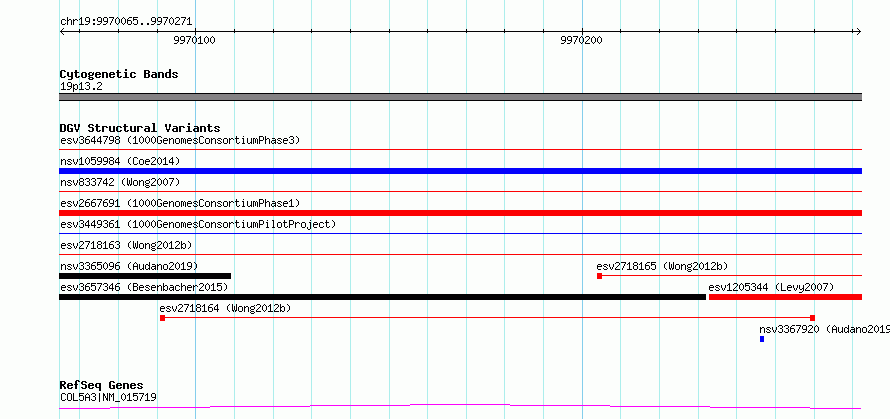
Task: Click the red esv1205344 variant bar
Action: [786, 297]
